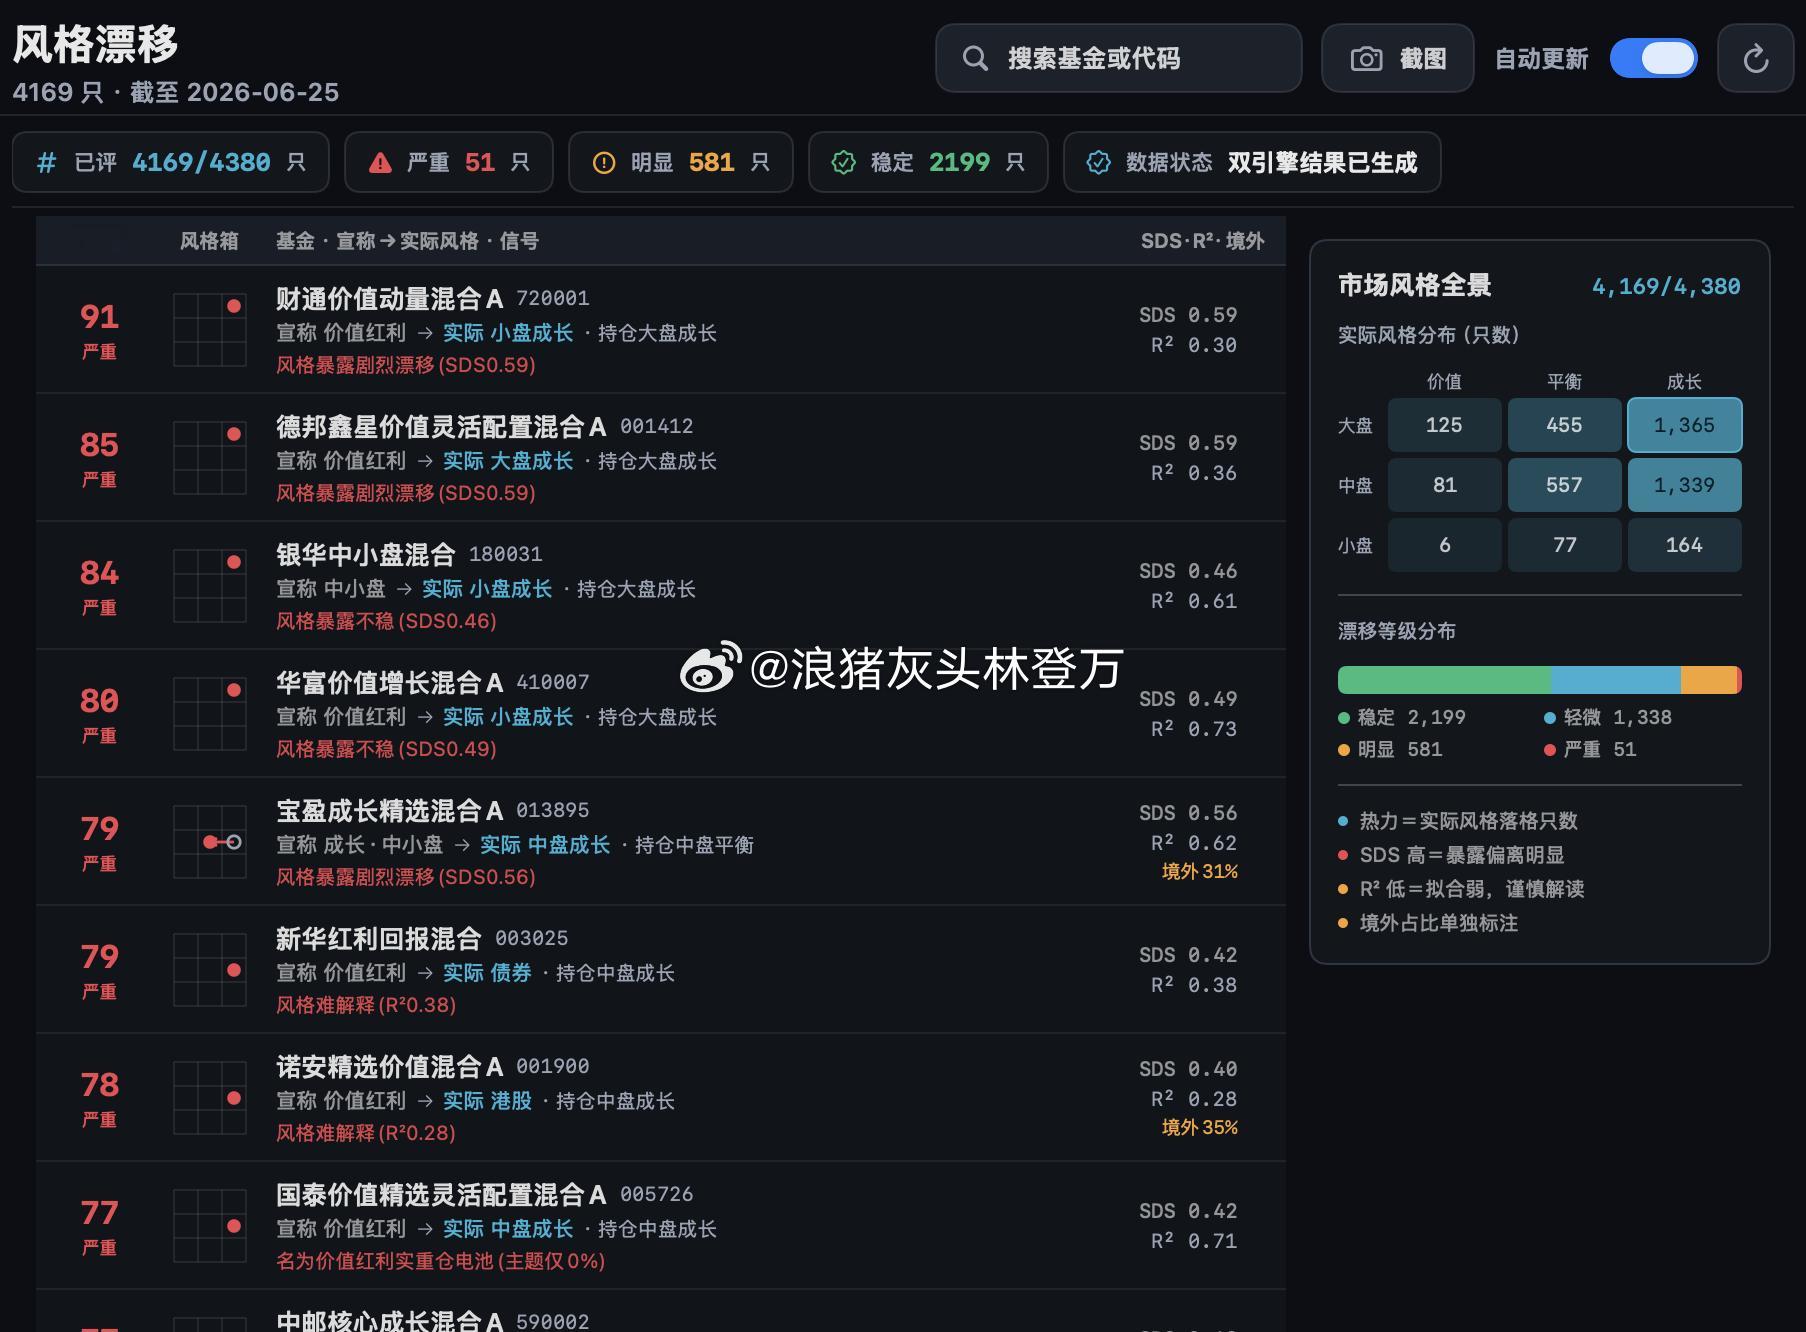
Task: Select the 小盘 成长 cell 164
Action: [1684, 545]
